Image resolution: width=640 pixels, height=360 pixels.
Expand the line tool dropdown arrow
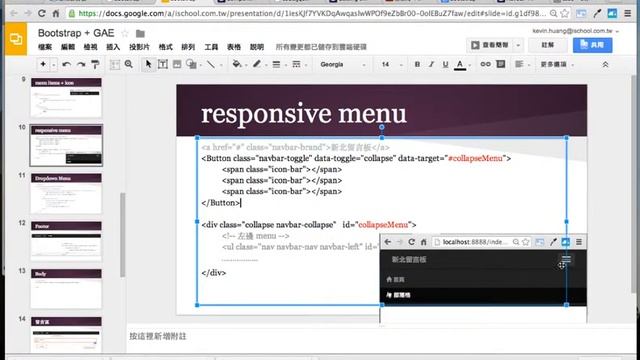point(221,65)
